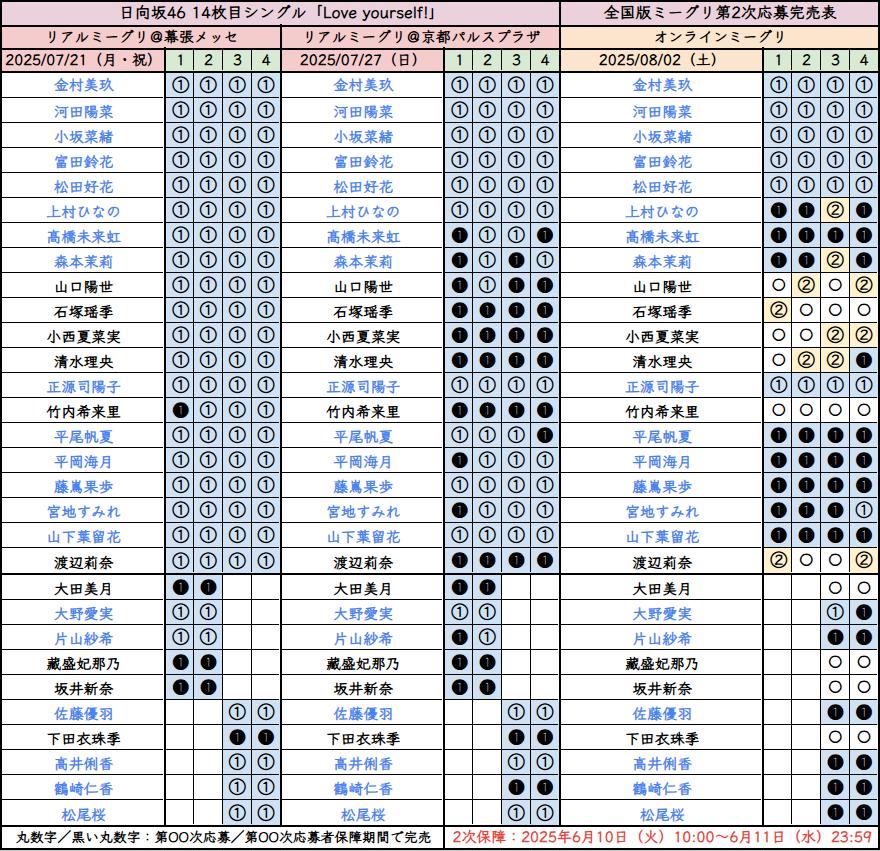Select 藤嶌果歩 in the 京都パルスプラザ list
Image resolution: width=880 pixels, height=851 pixels.
point(363,486)
